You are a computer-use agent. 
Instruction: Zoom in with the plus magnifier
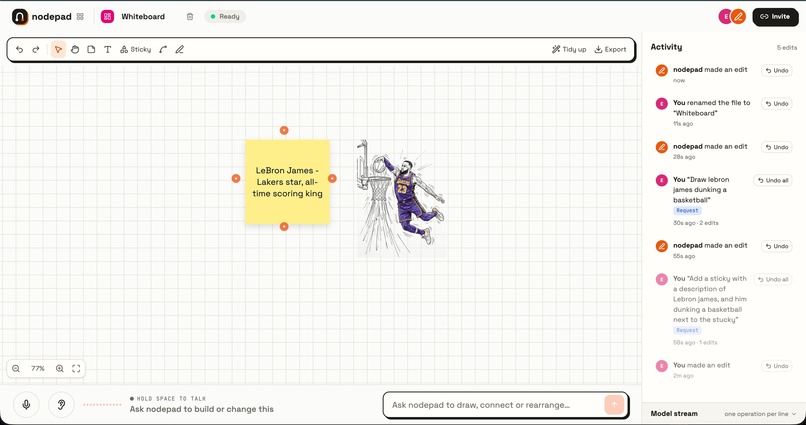click(60, 368)
